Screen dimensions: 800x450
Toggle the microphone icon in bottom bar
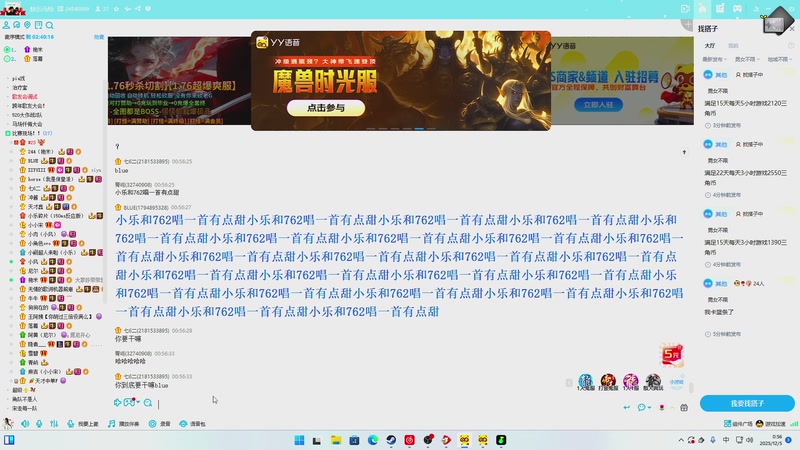[39, 423]
